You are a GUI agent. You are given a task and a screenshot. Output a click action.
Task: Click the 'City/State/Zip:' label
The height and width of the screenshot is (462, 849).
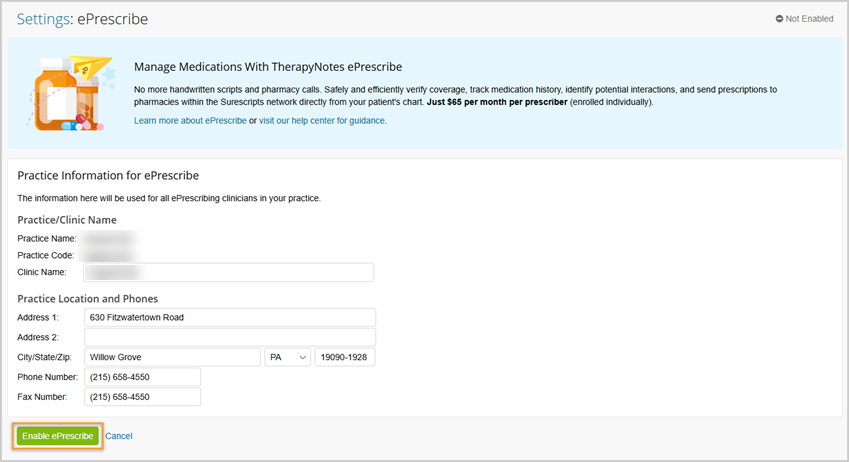pos(44,357)
